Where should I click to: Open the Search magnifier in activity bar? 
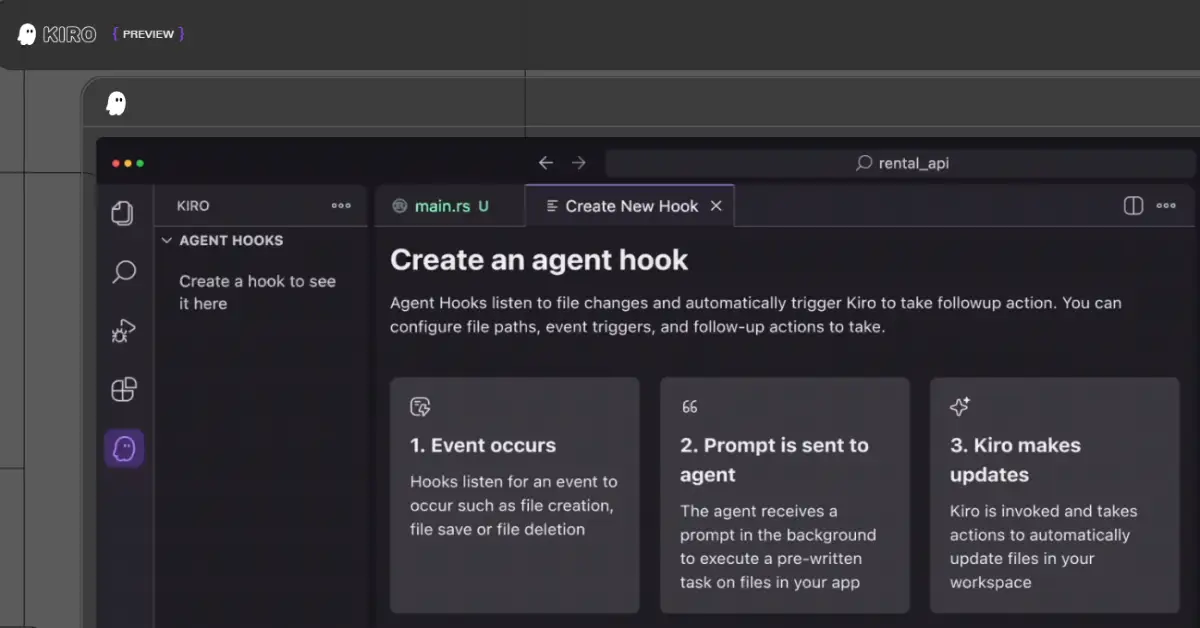(124, 271)
